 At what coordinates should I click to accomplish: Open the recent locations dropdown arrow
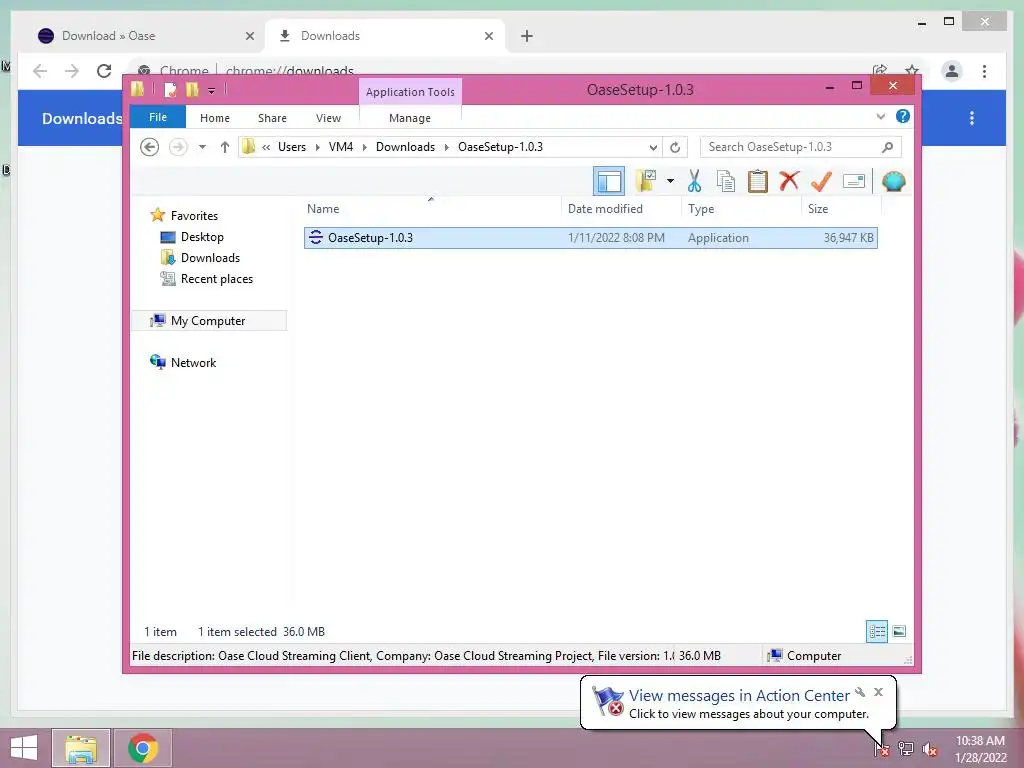coord(202,147)
